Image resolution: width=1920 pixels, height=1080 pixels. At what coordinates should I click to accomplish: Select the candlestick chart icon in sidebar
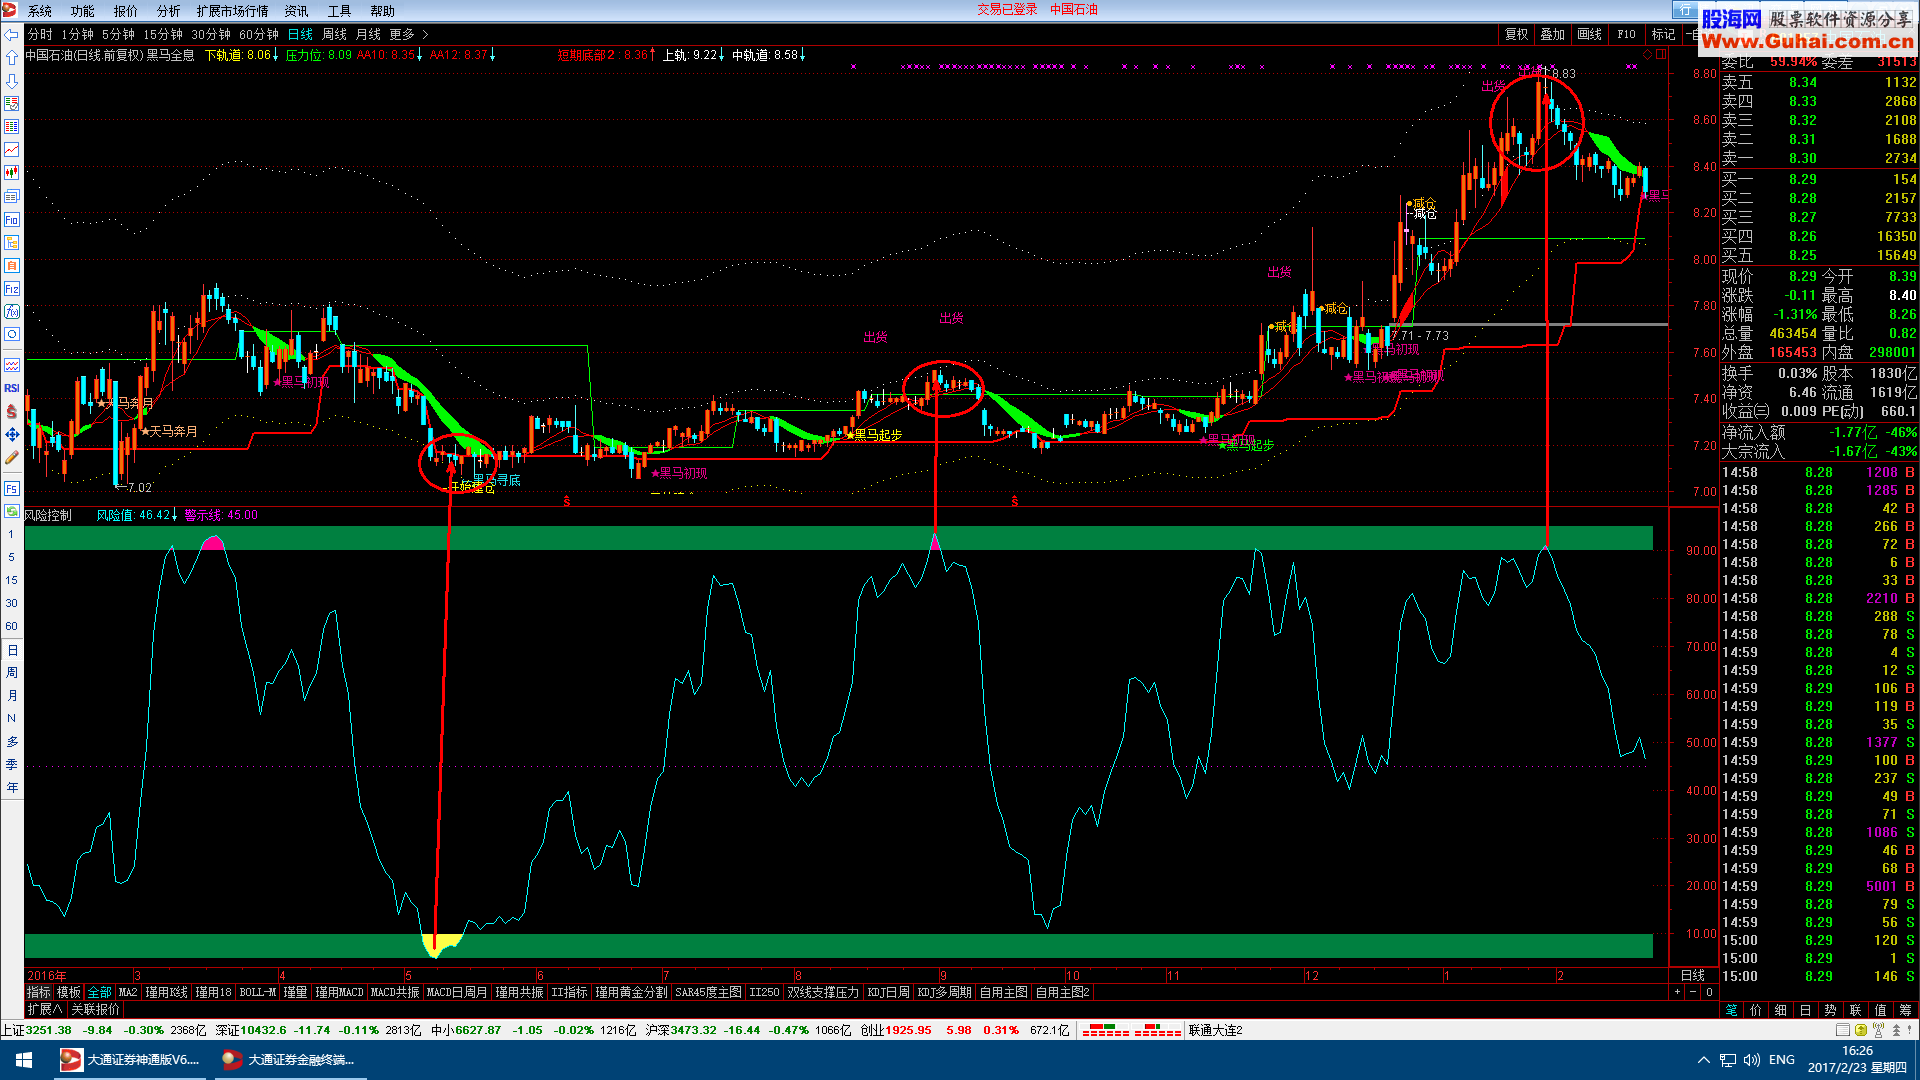click(11, 172)
